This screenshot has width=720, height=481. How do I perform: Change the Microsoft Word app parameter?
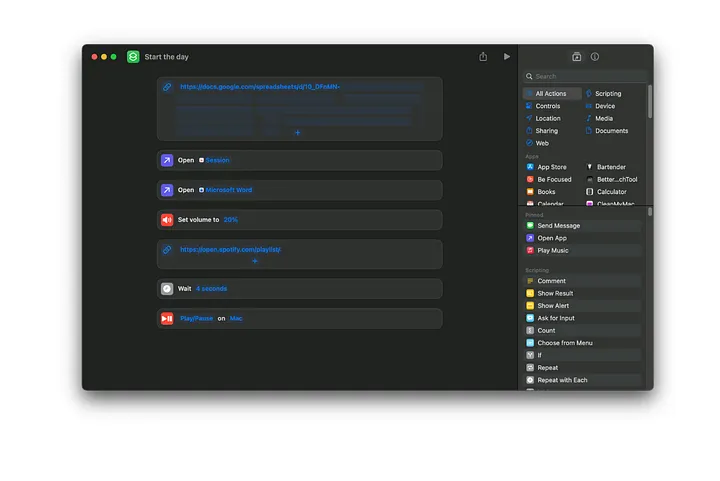point(225,190)
